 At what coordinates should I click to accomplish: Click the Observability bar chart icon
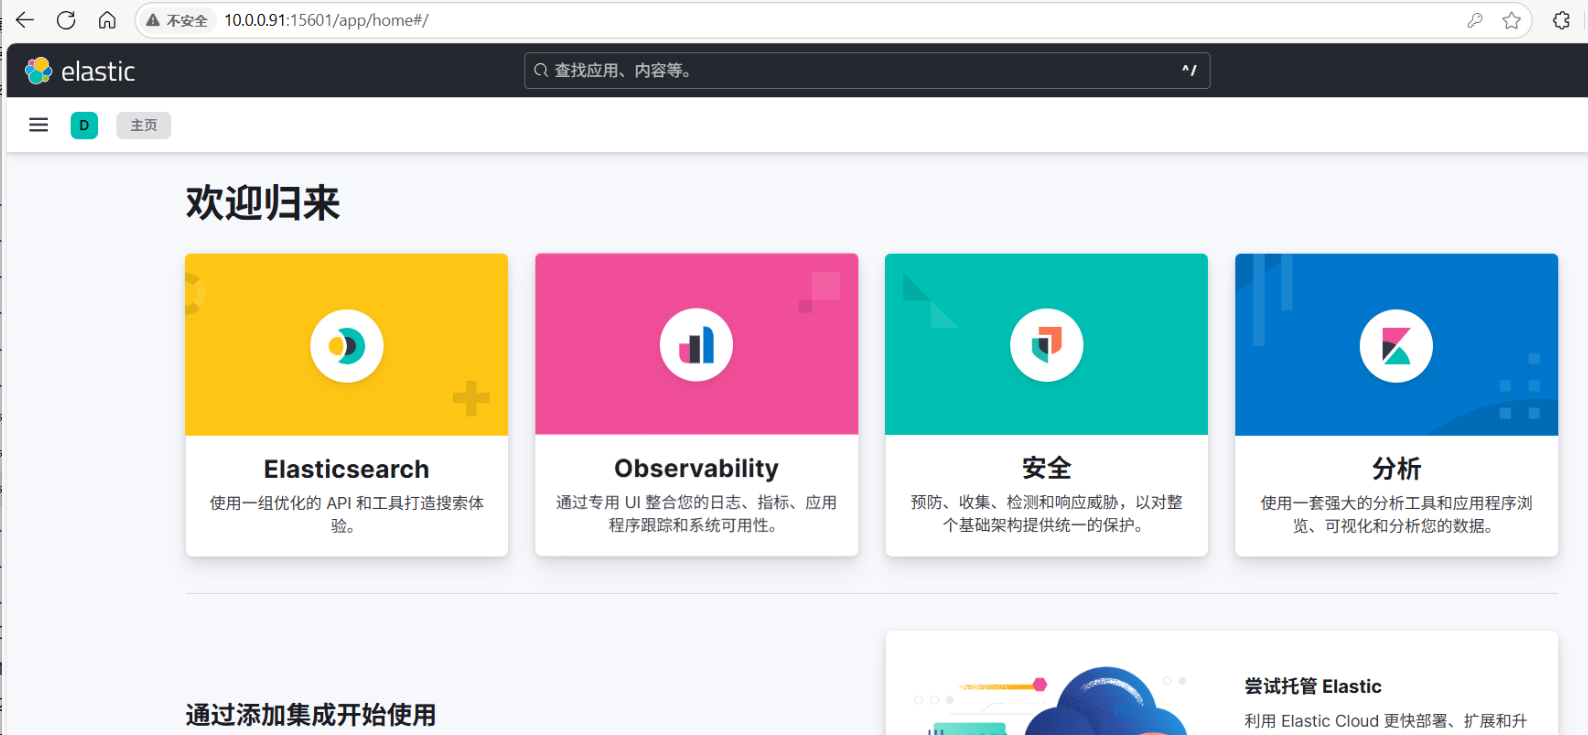696,346
